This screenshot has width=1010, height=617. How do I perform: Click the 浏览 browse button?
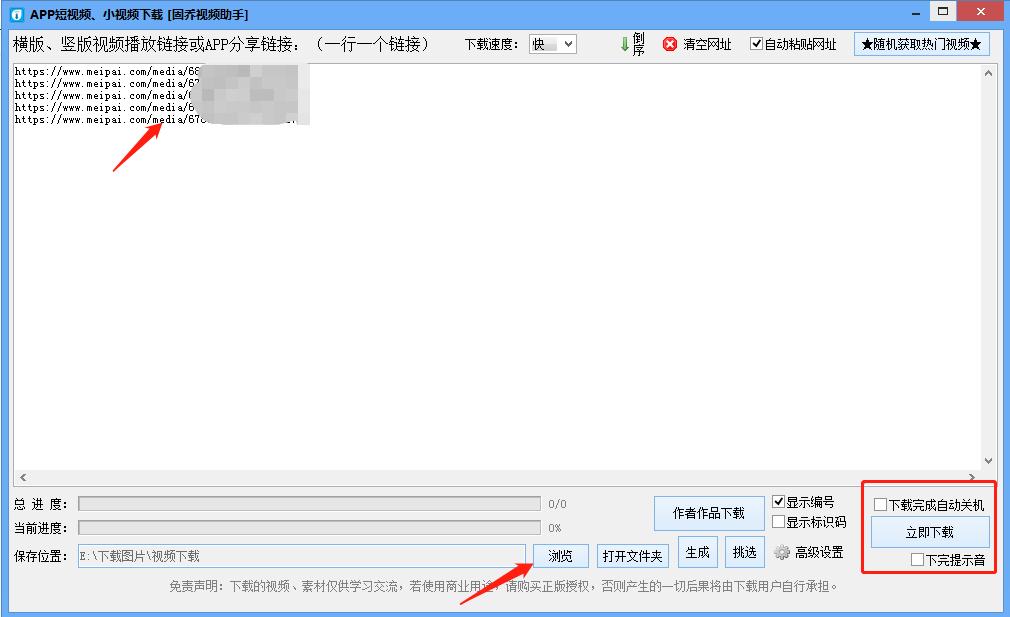[x=560, y=556]
